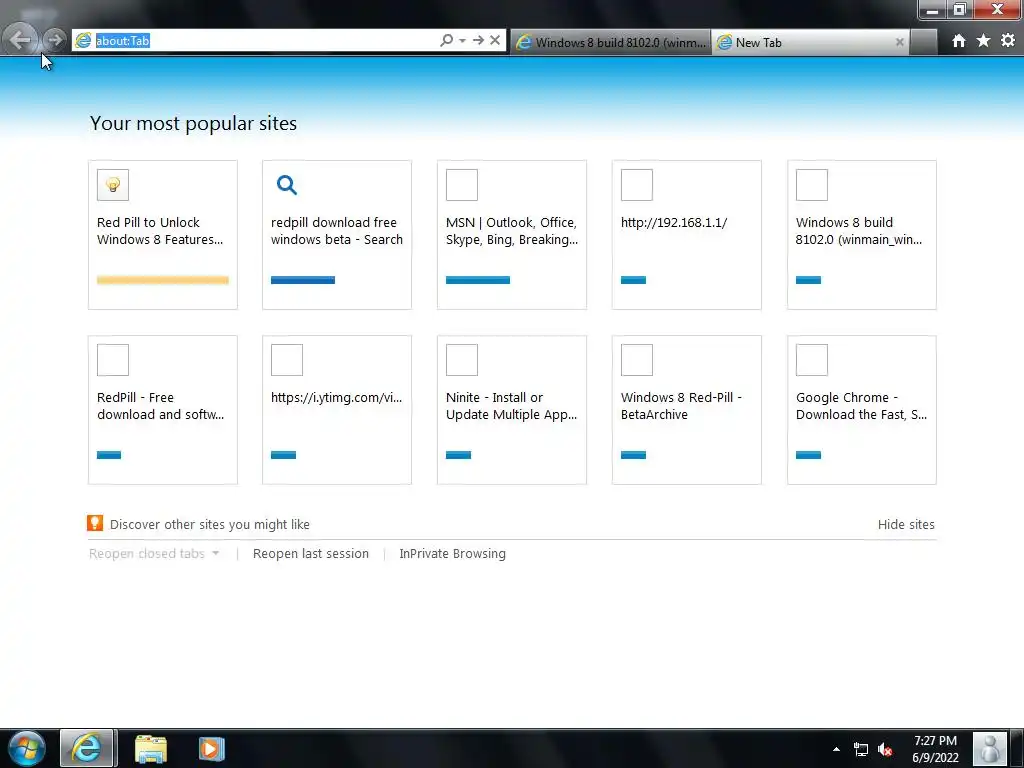Click the empty favicon box on BetaArchive tile
The height and width of the screenshot is (768, 1024).
coord(637,360)
